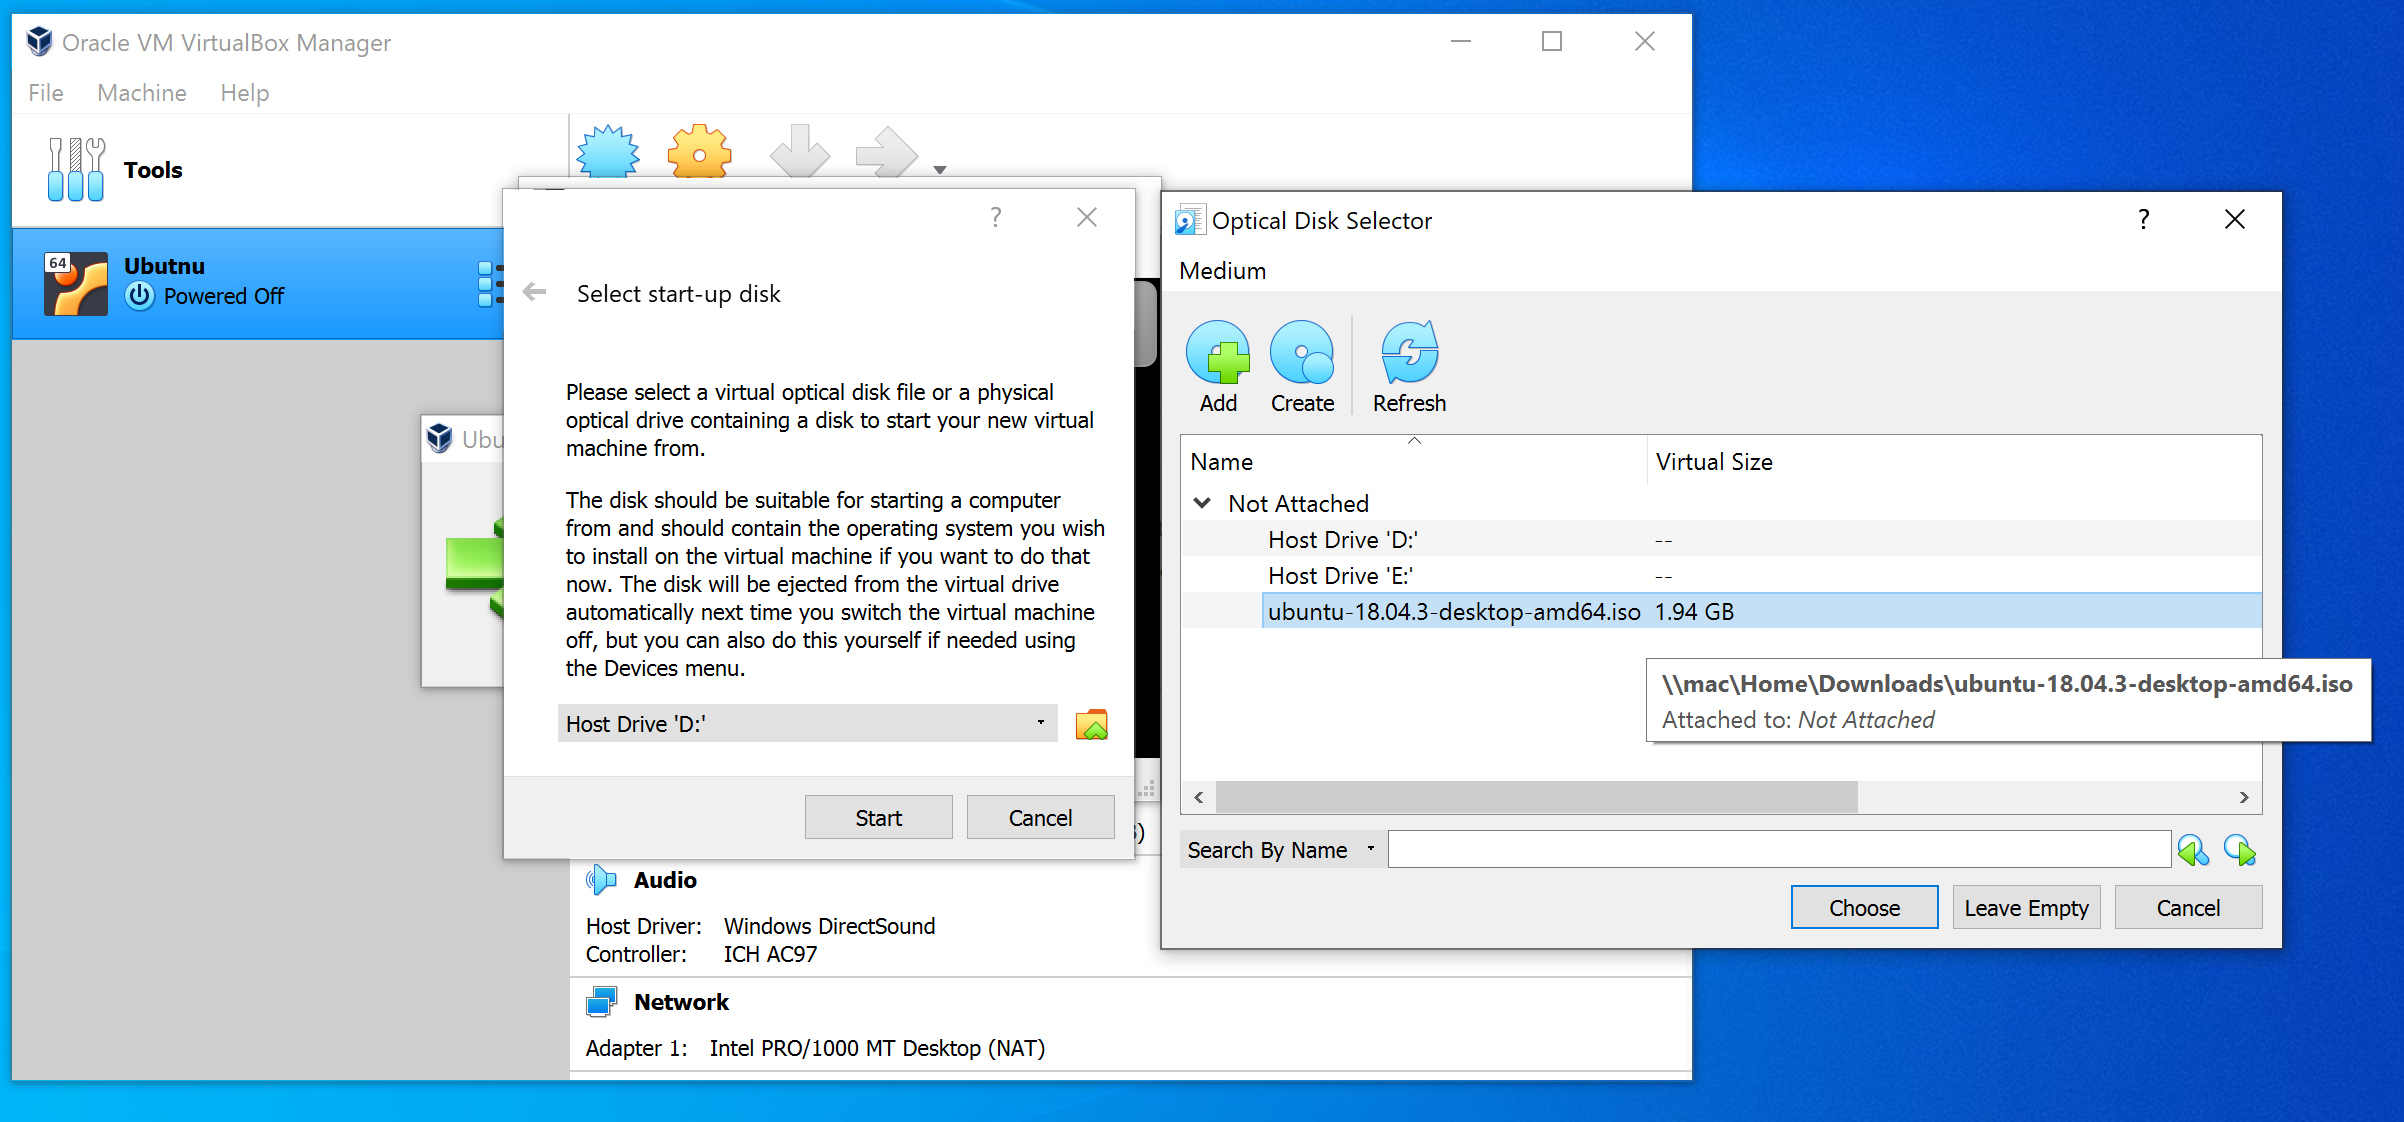
Task: Sort list by Virtual Size column header
Action: point(1953,461)
